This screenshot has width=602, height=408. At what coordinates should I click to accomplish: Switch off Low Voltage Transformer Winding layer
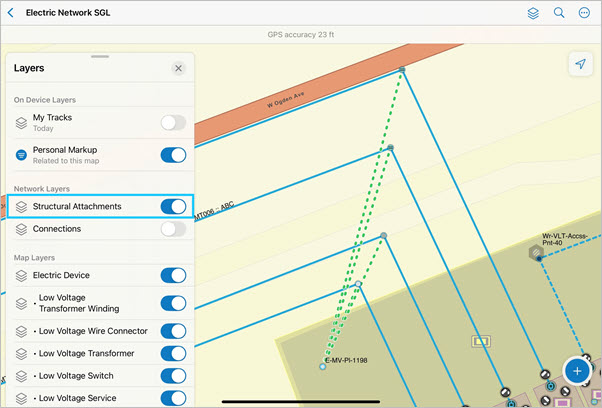(x=173, y=303)
